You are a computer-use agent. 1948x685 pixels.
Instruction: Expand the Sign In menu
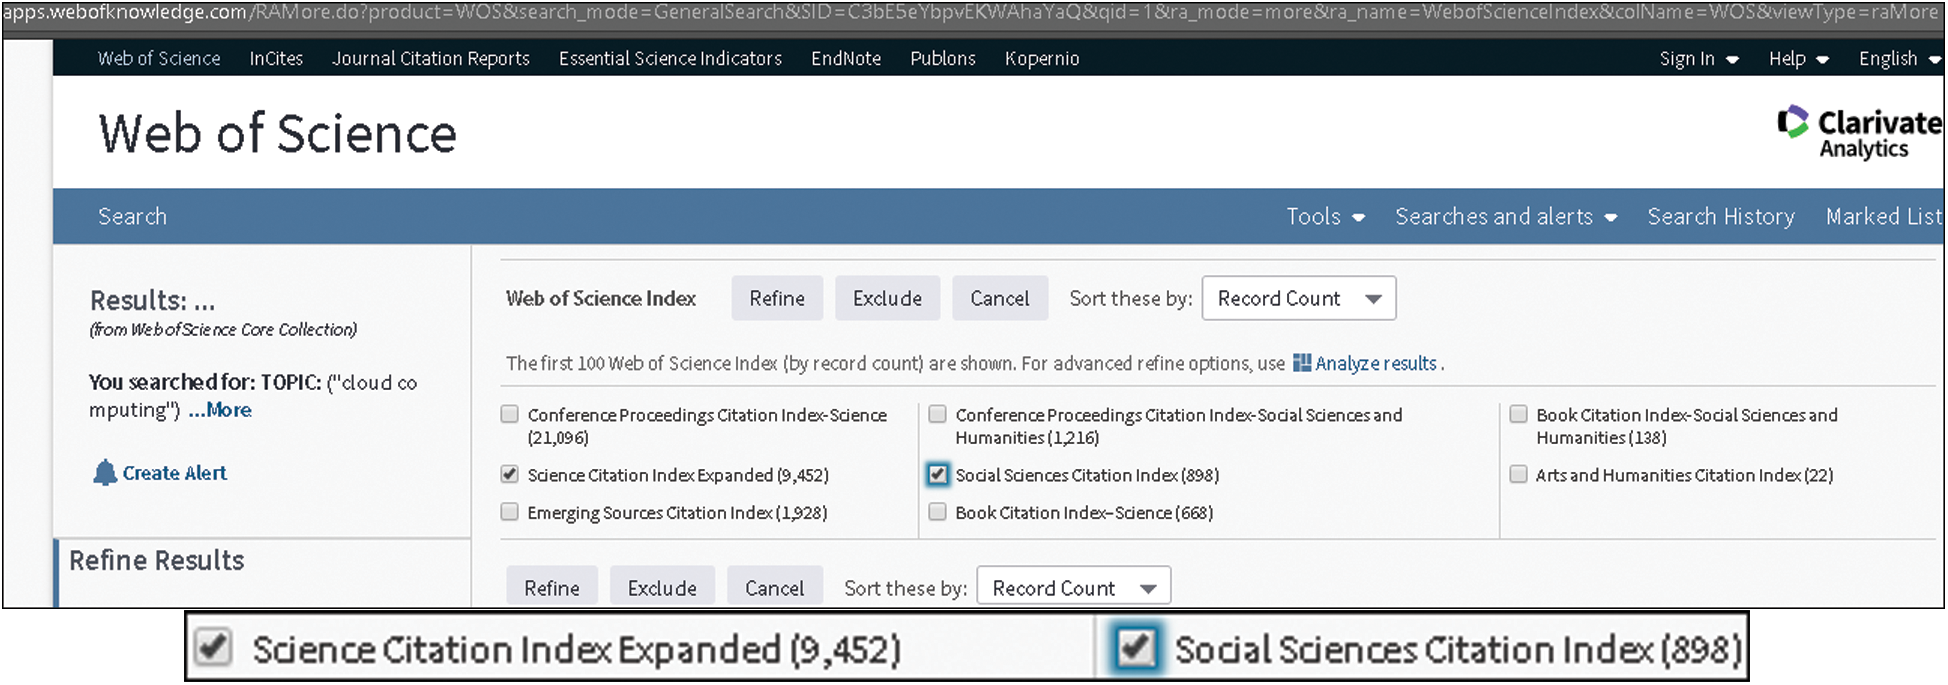tap(1698, 59)
